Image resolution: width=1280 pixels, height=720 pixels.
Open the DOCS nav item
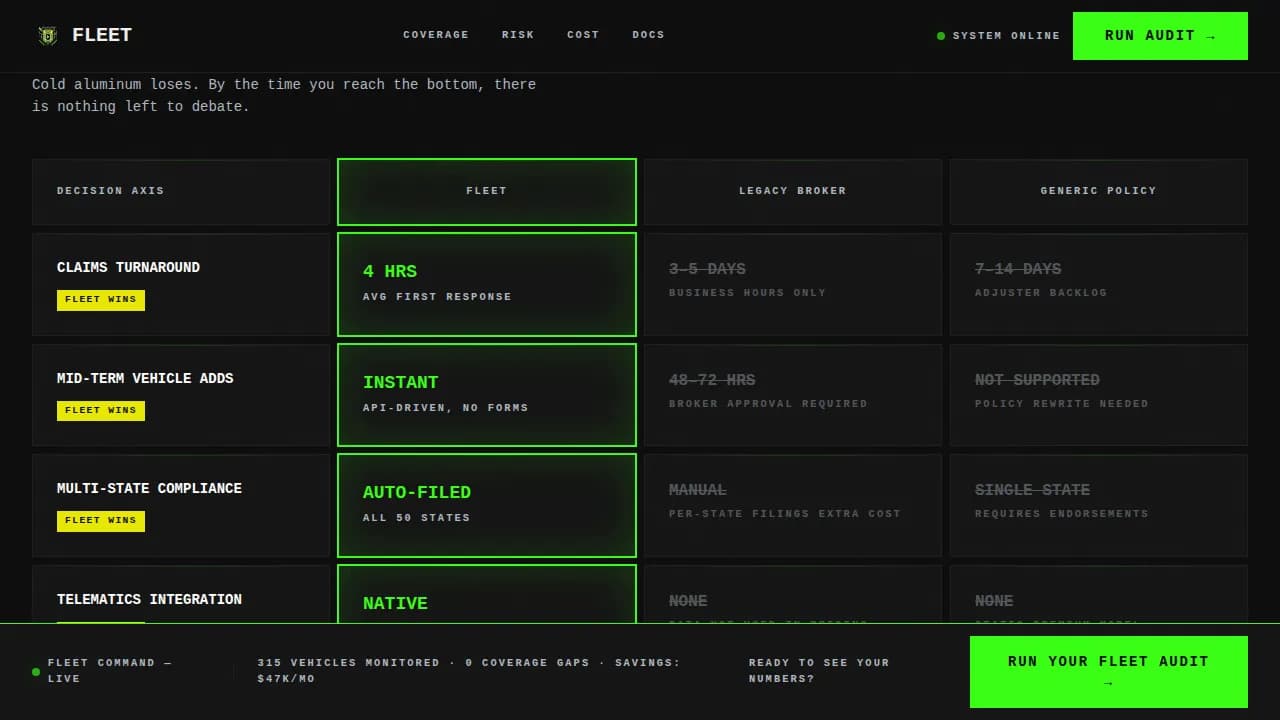648,35
